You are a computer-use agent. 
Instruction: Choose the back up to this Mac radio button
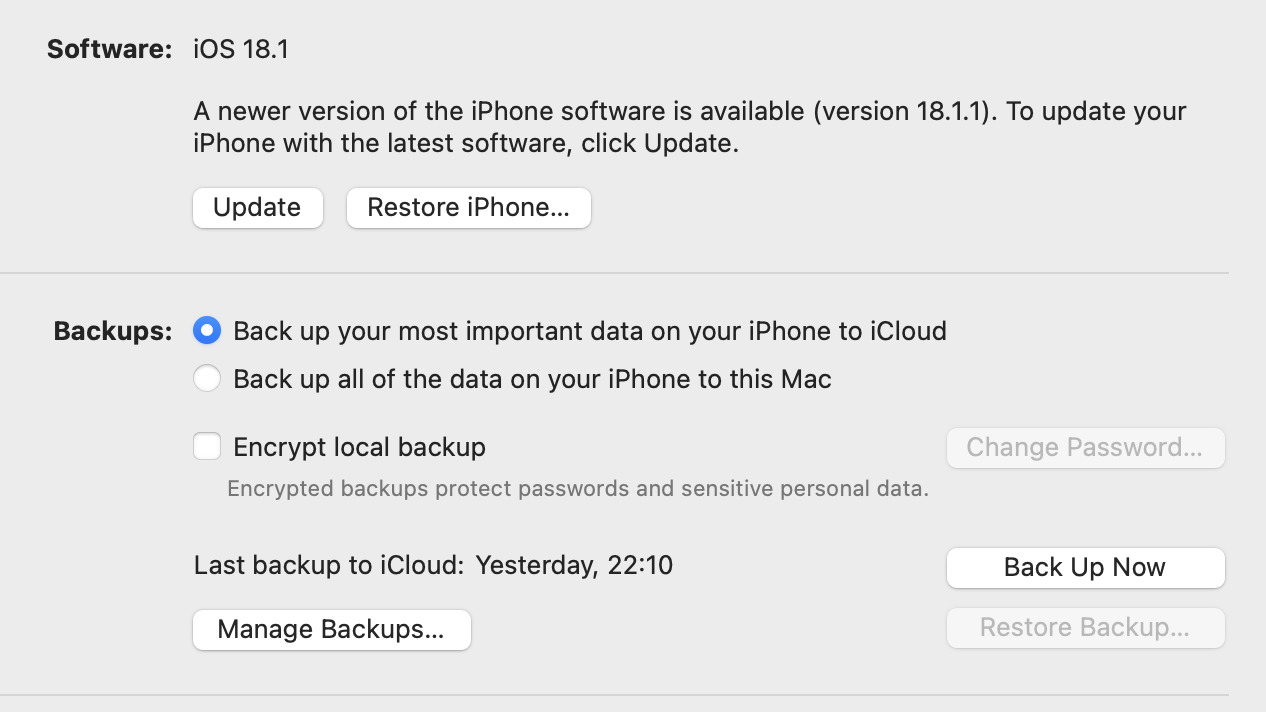point(207,379)
